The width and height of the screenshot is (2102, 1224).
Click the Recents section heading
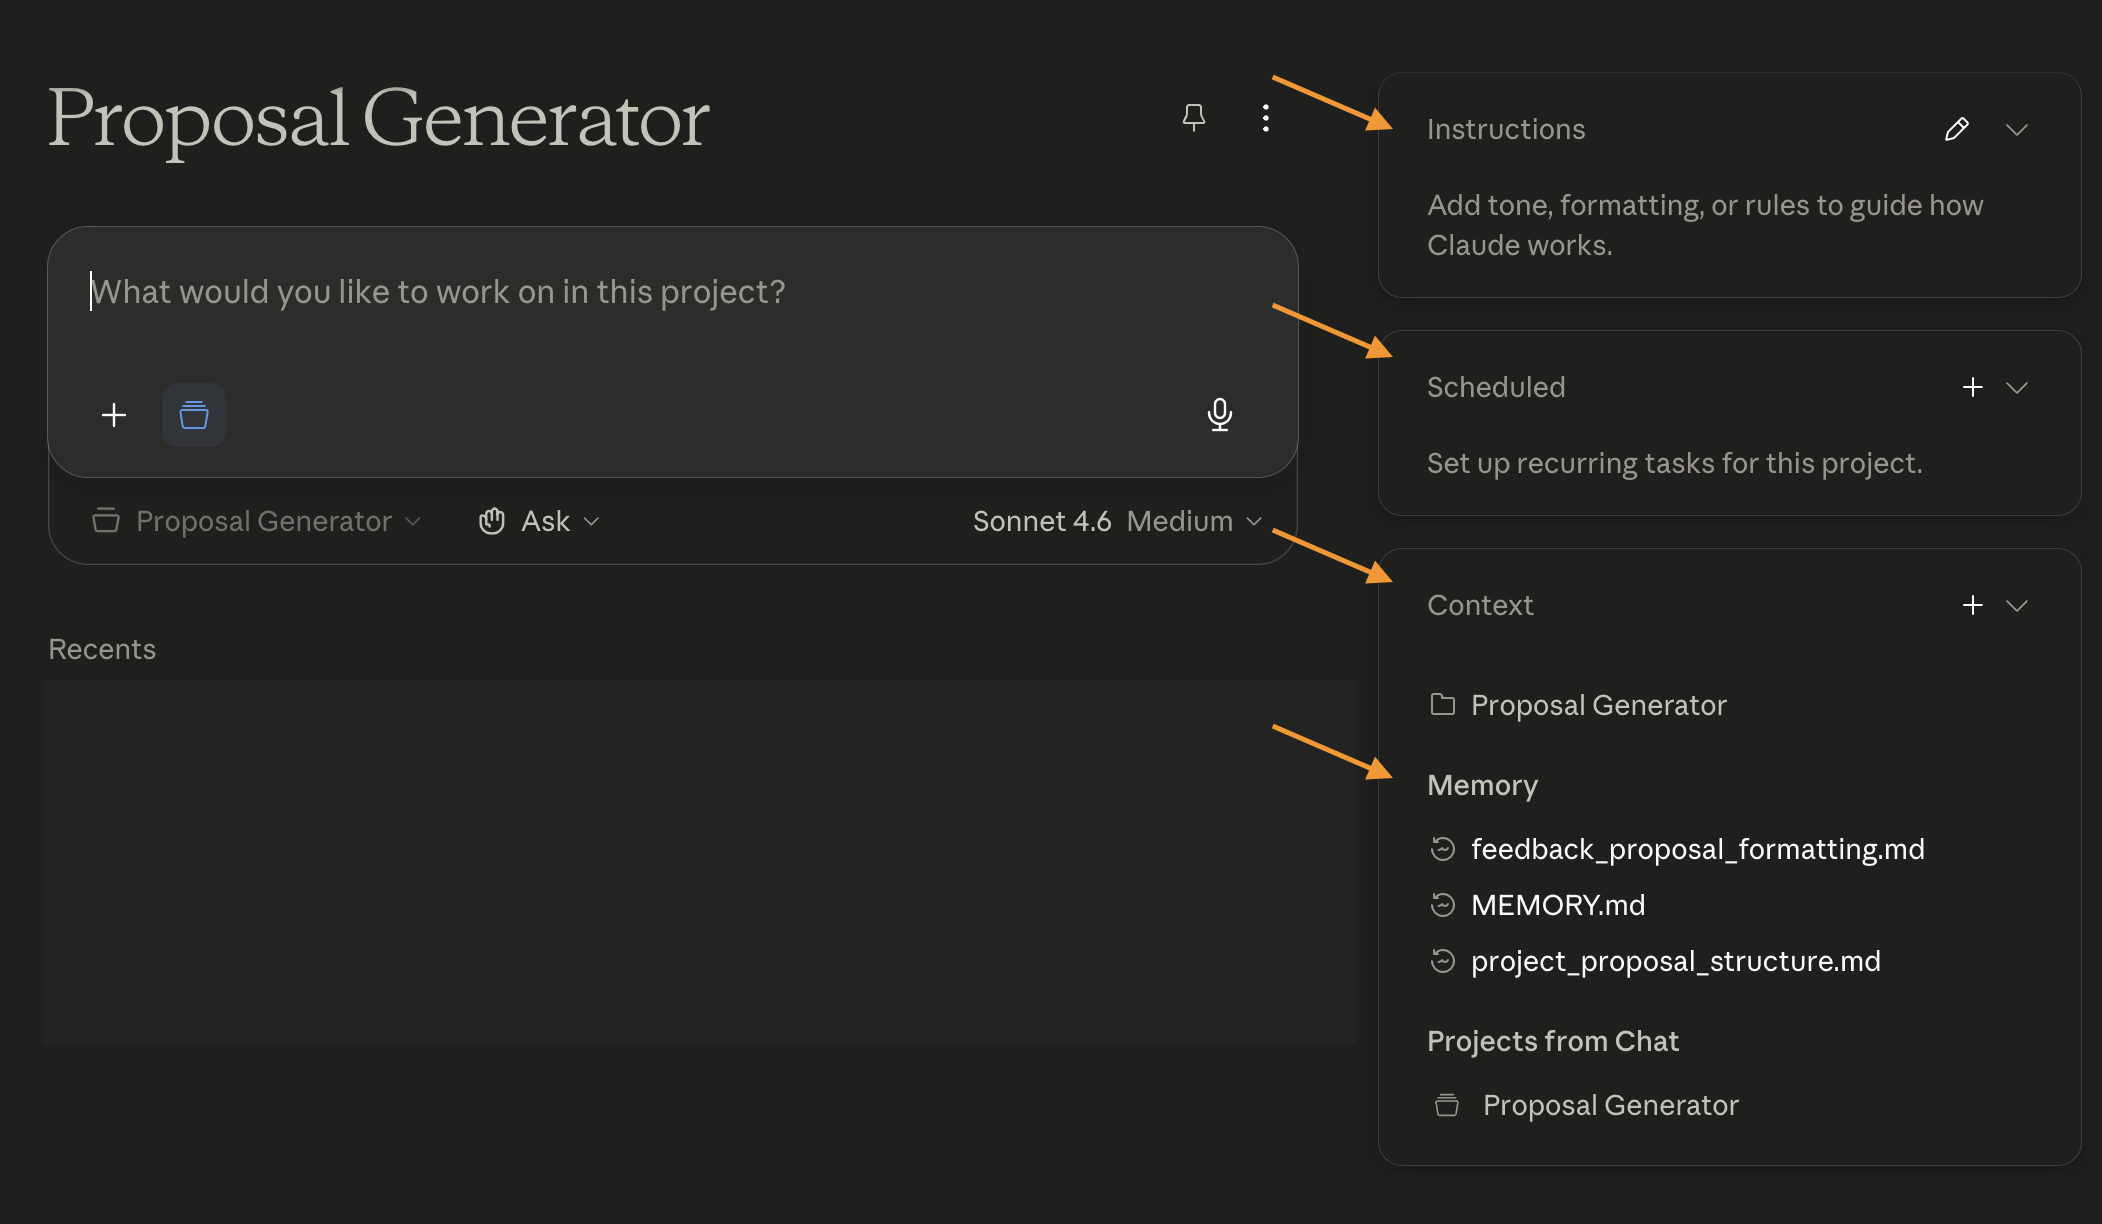click(102, 649)
